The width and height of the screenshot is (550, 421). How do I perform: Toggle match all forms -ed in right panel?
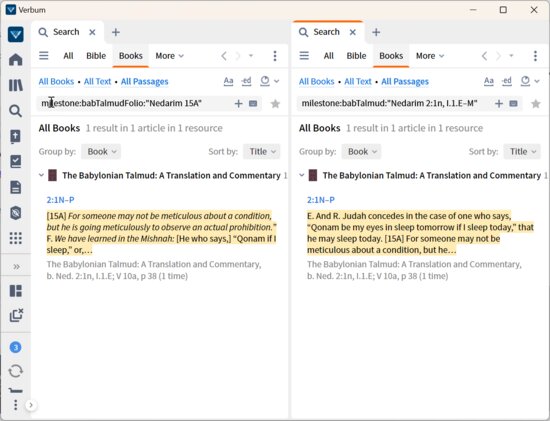tap(507, 81)
